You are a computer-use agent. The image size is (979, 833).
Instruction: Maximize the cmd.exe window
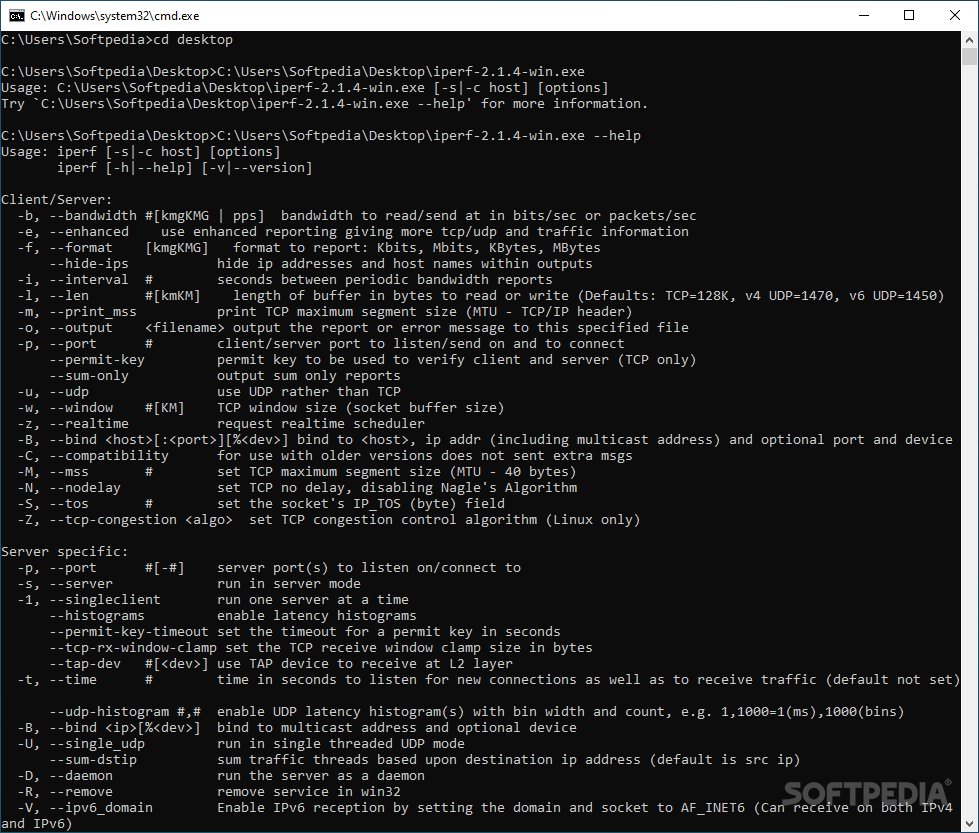[x=909, y=16]
